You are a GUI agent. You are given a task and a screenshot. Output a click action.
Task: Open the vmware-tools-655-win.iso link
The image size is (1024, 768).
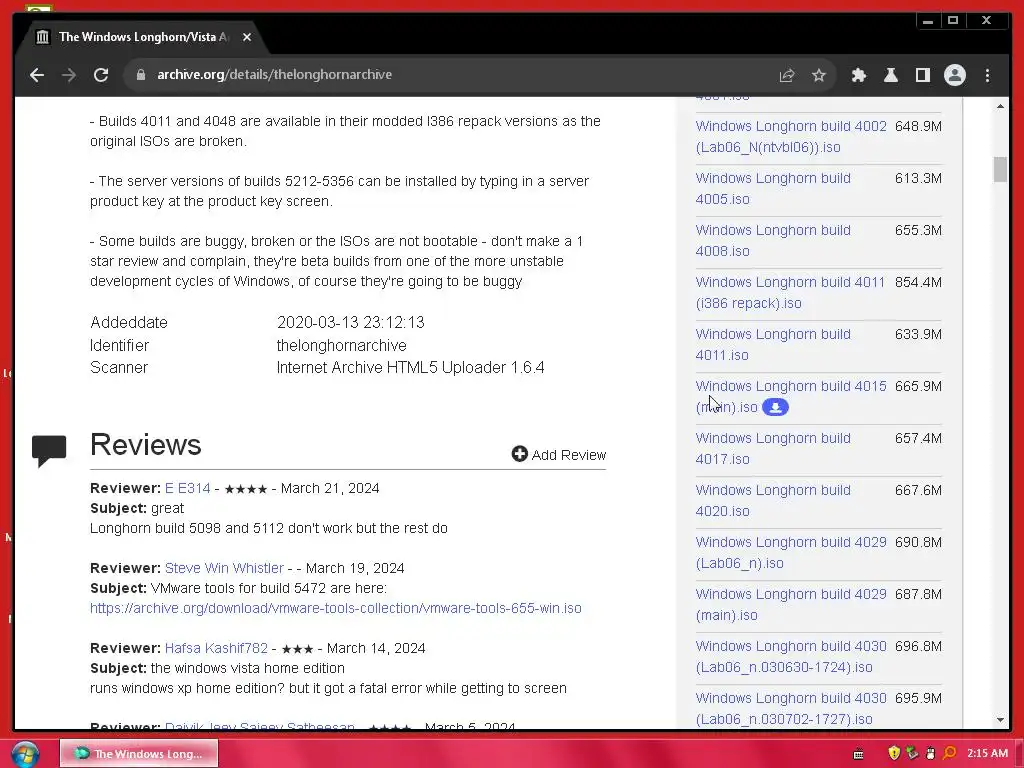tap(336, 608)
